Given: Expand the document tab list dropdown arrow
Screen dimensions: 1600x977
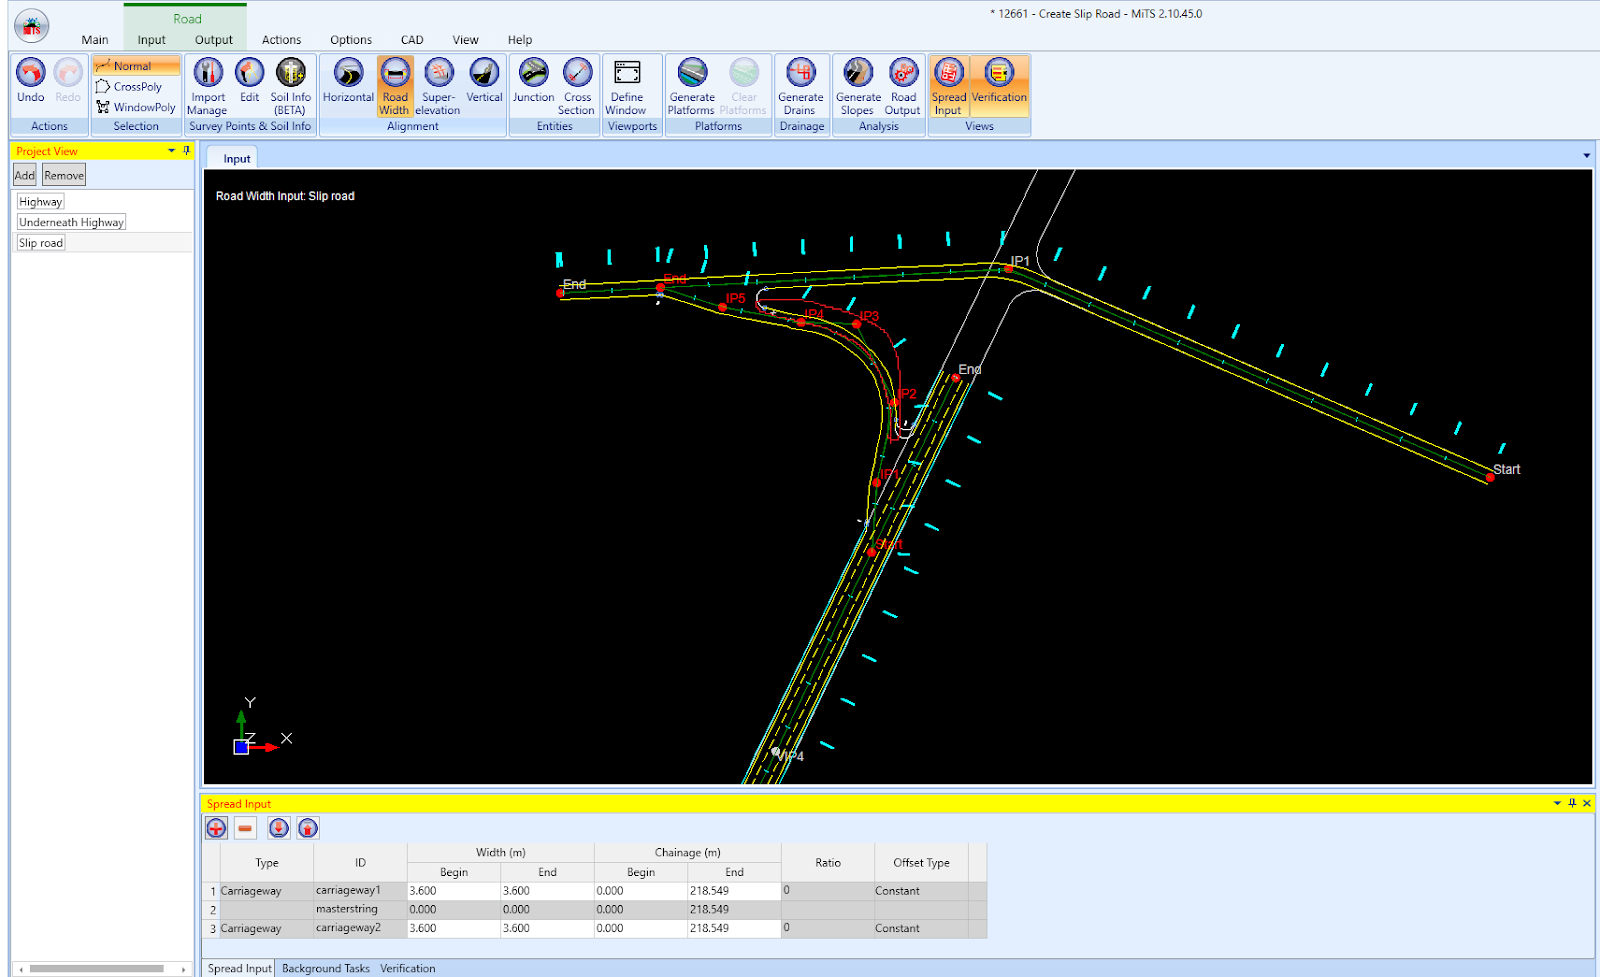Looking at the screenshot, I should [x=1586, y=156].
